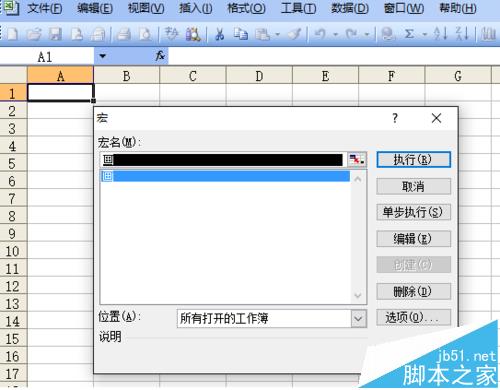Click the fx Insert Function icon
Screen dimensions: 500x390
(x=160, y=56)
